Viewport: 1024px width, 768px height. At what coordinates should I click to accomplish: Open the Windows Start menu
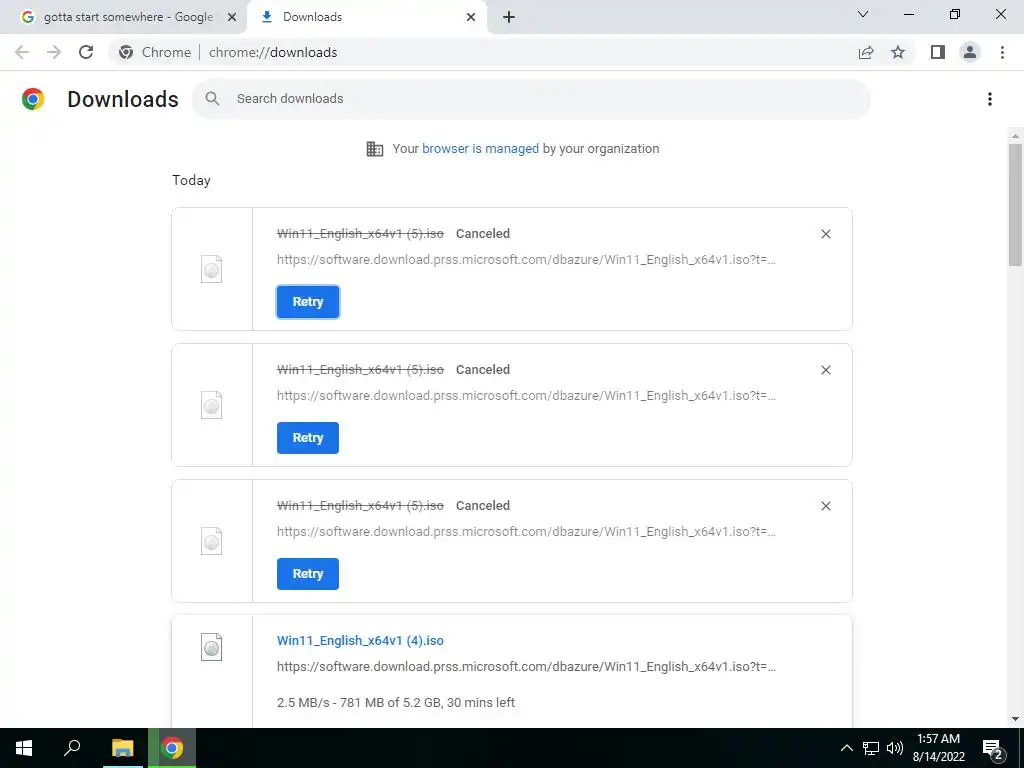click(24, 748)
